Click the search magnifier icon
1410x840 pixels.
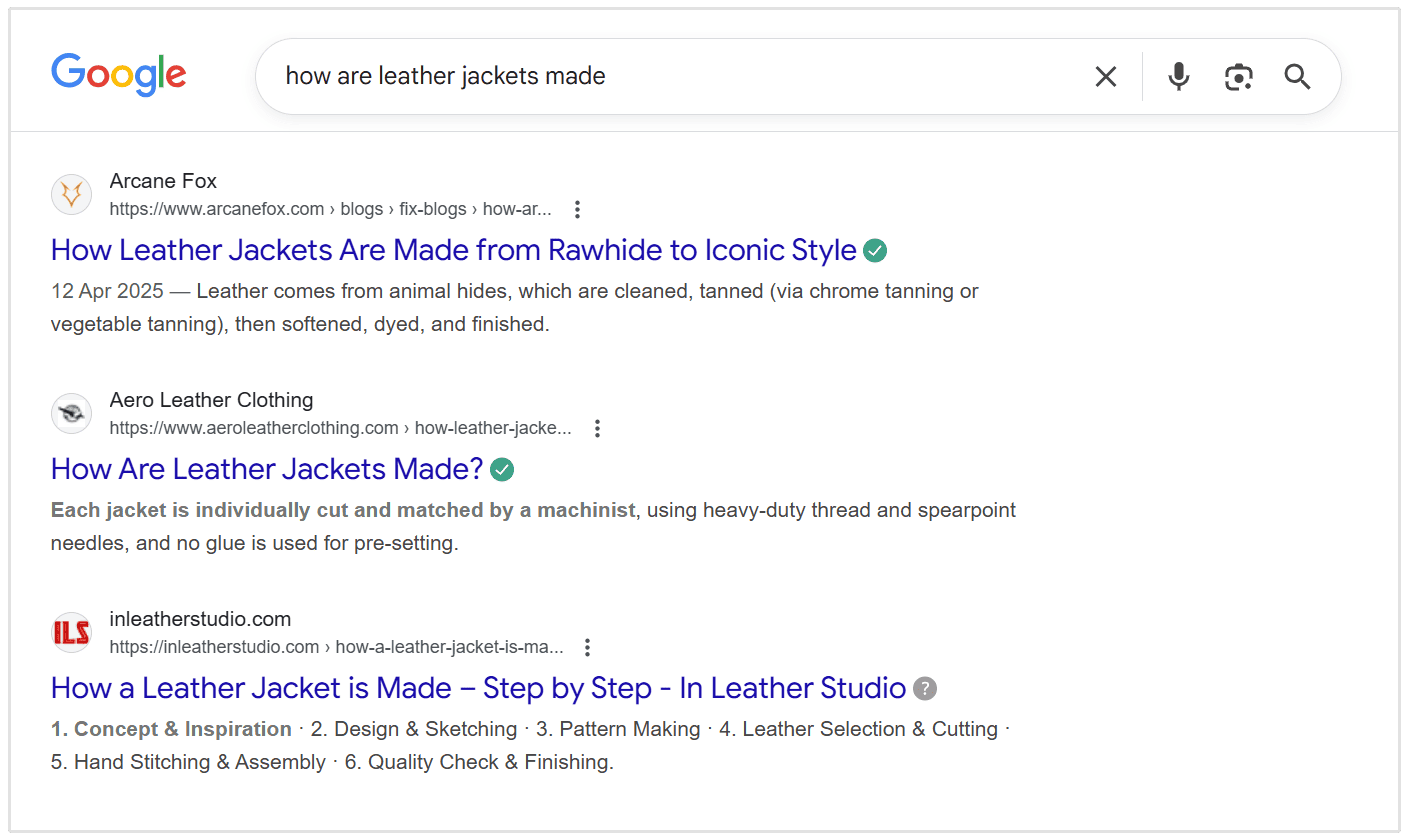[1297, 76]
